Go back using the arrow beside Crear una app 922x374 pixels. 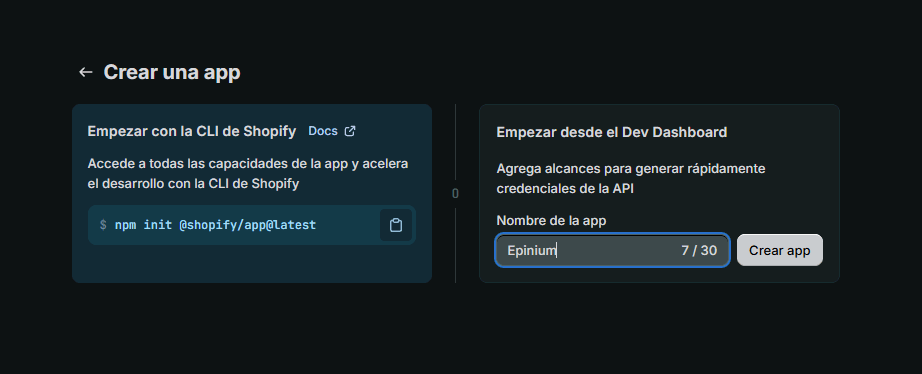pyautogui.click(x=86, y=72)
